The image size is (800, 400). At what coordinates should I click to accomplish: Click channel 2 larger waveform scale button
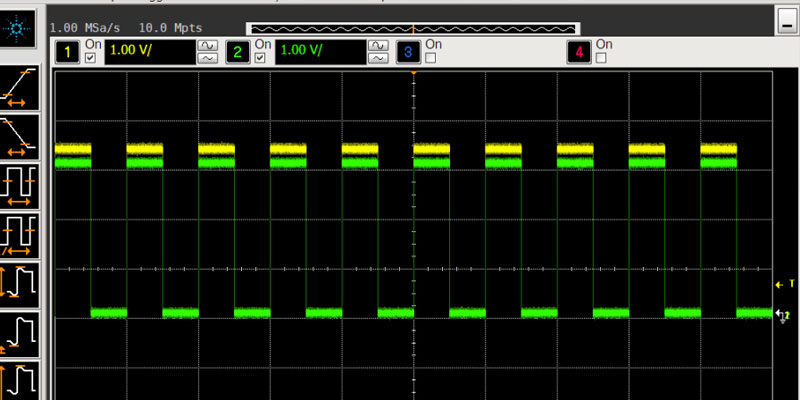378,45
